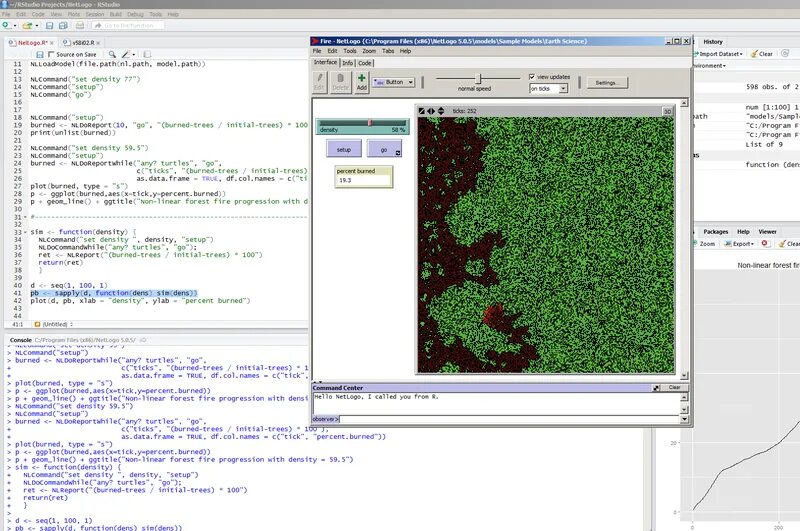Open the (Untitled) section navigator in the status bar
The image size is (800, 531).
pos(54,324)
